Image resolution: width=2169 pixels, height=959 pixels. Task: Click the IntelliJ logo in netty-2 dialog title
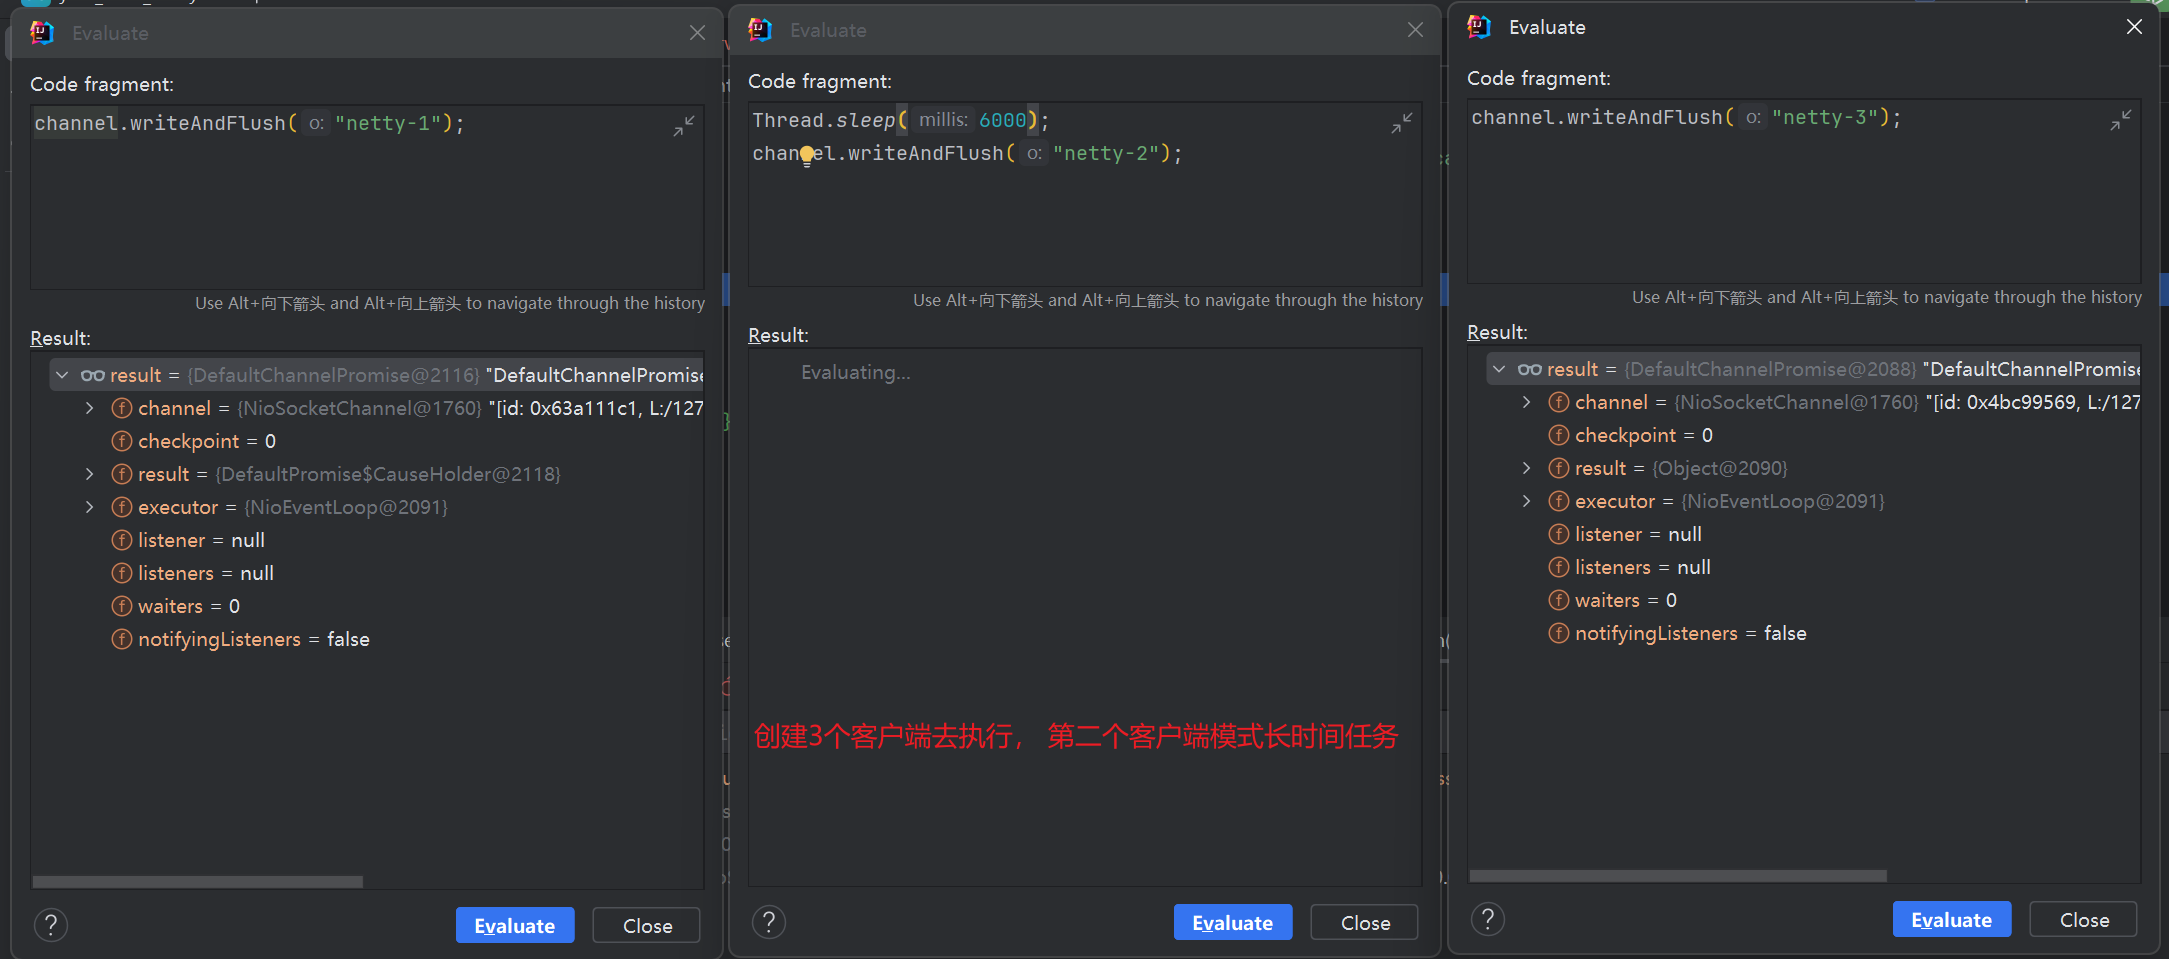point(760,30)
